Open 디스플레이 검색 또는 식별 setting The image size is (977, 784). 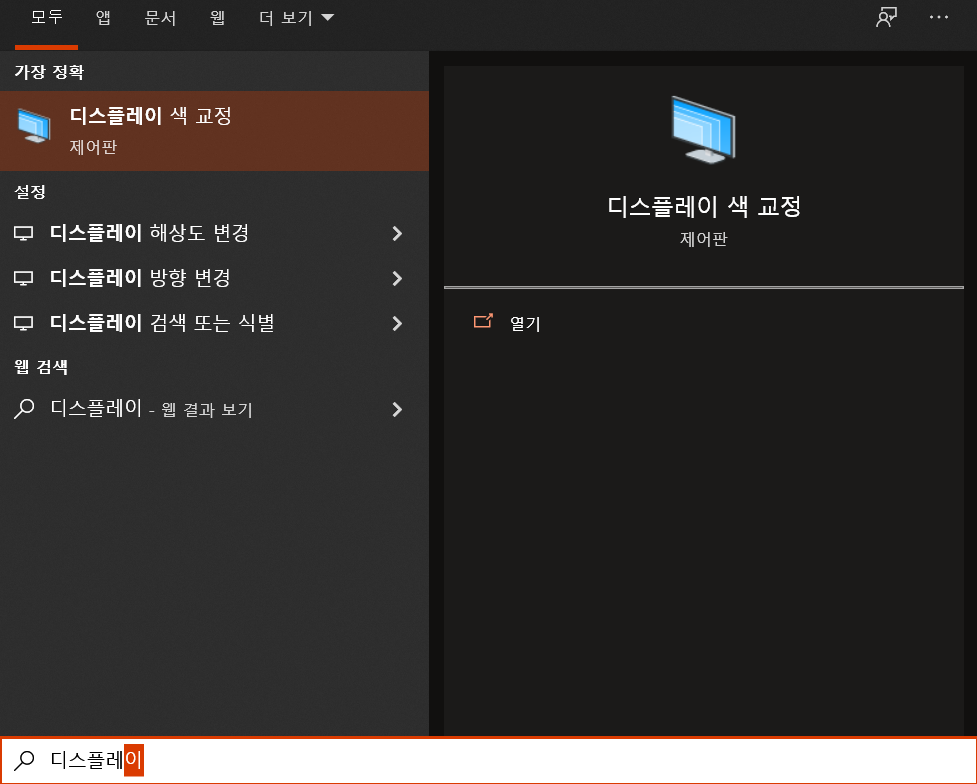[x=214, y=323]
